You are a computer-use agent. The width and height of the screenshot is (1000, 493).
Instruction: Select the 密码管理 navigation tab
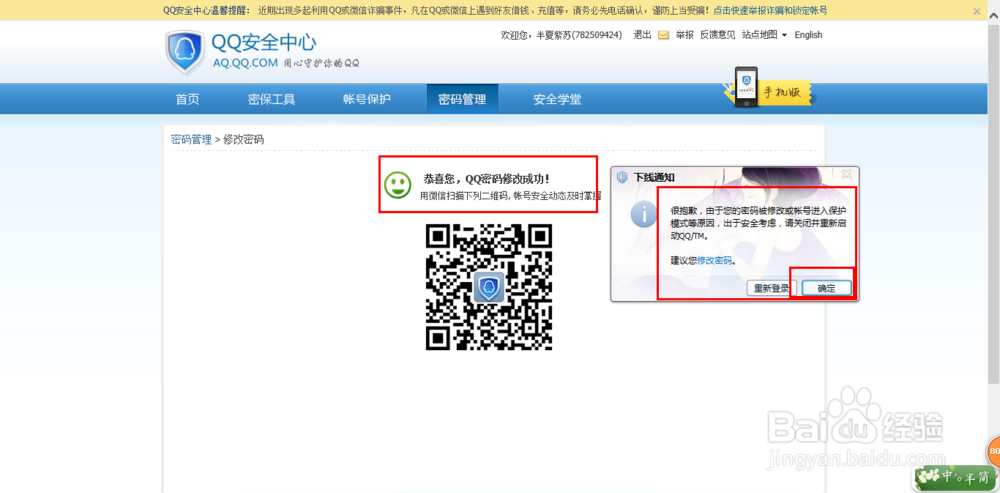(x=462, y=99)
